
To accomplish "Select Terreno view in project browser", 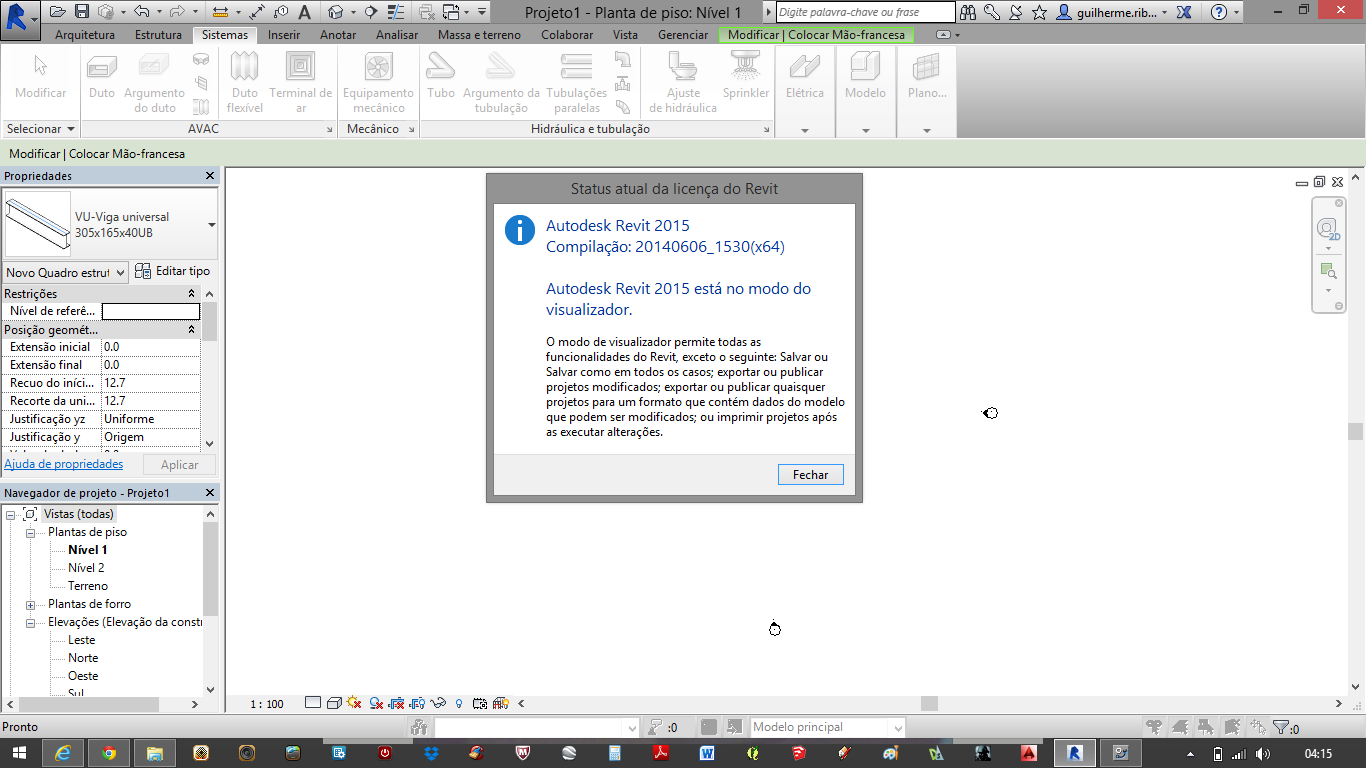I will [x=88, y=586].
